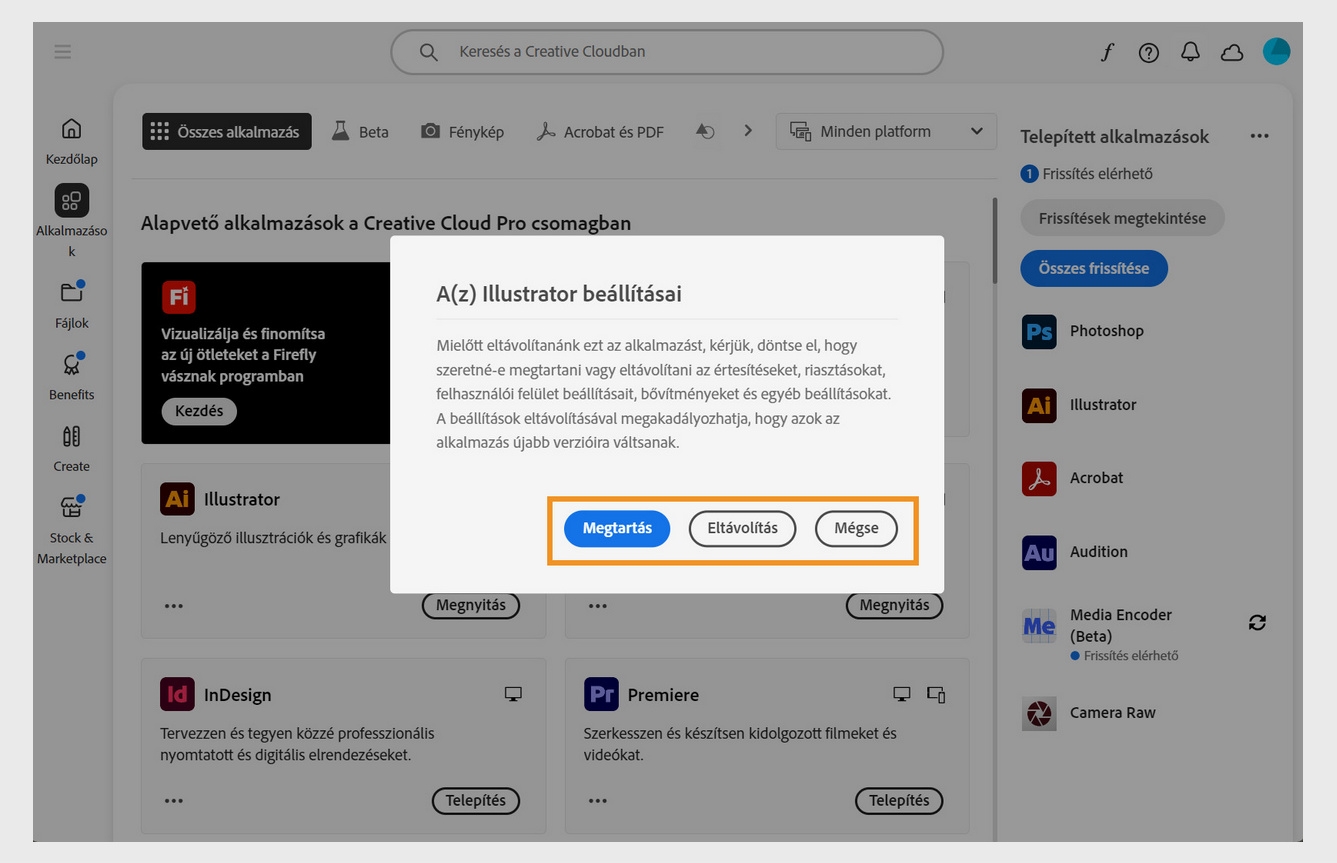Open Benefits in the sidebar

point(72,364)
